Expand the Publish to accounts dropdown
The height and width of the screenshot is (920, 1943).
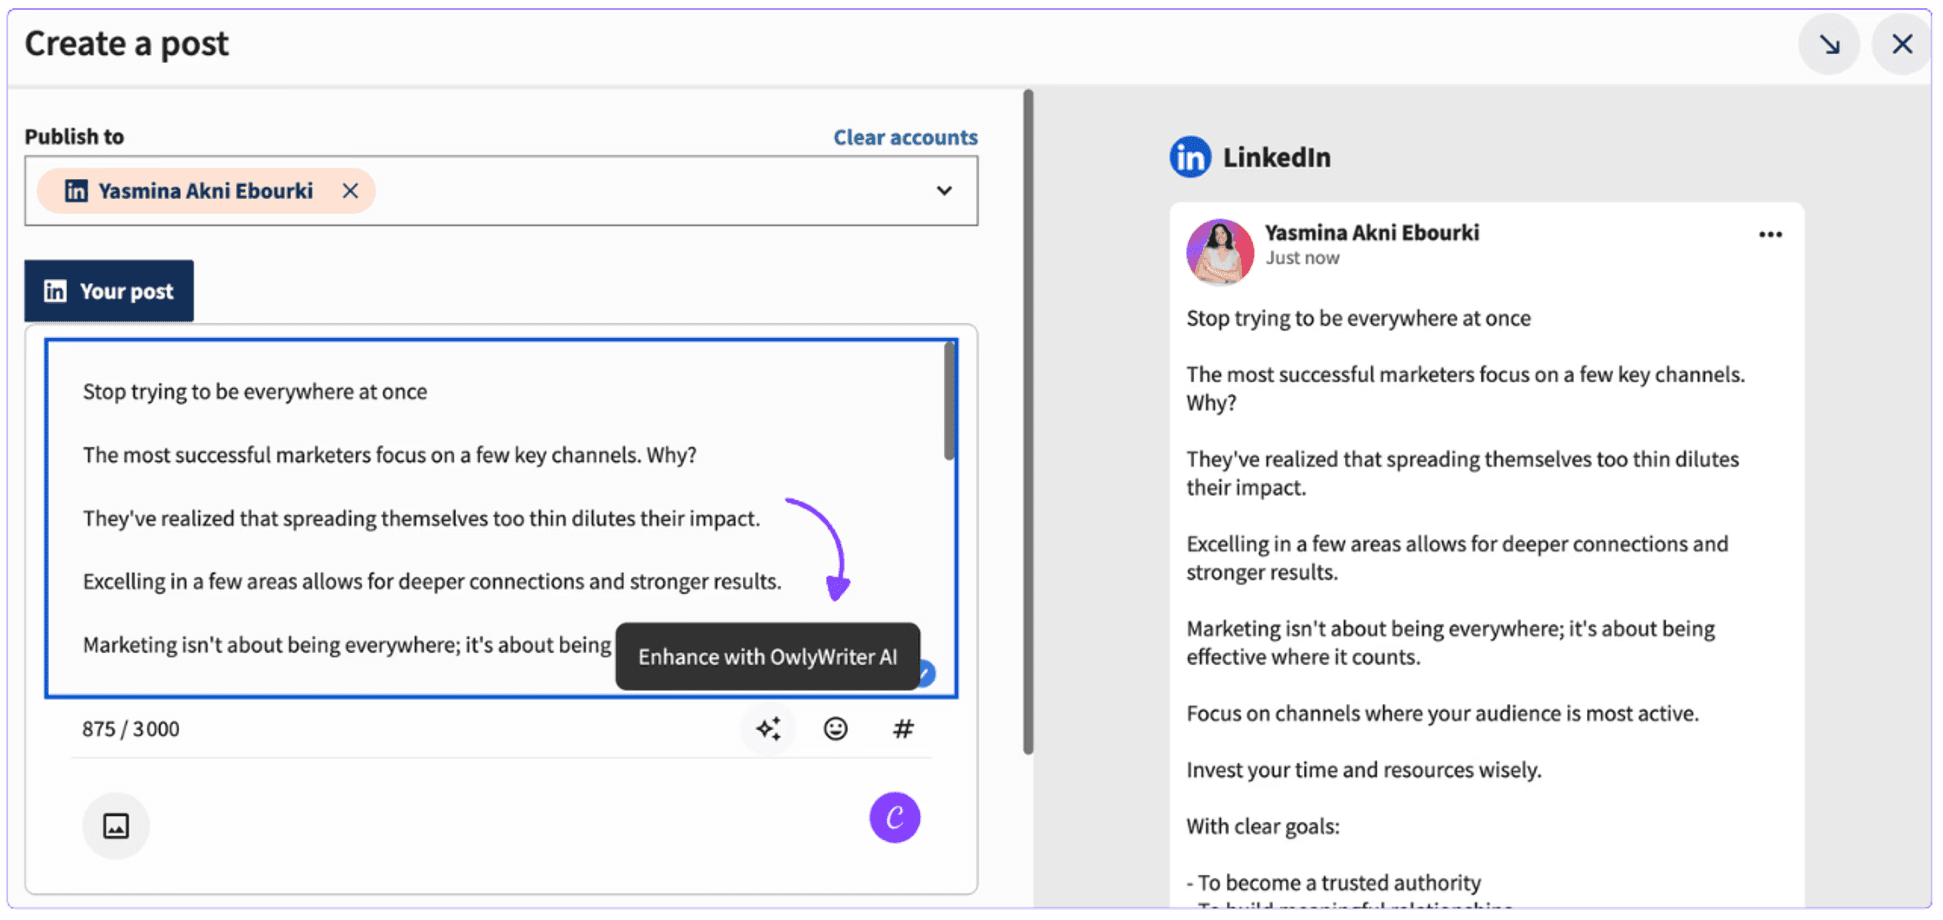click(x=944, y=191)
